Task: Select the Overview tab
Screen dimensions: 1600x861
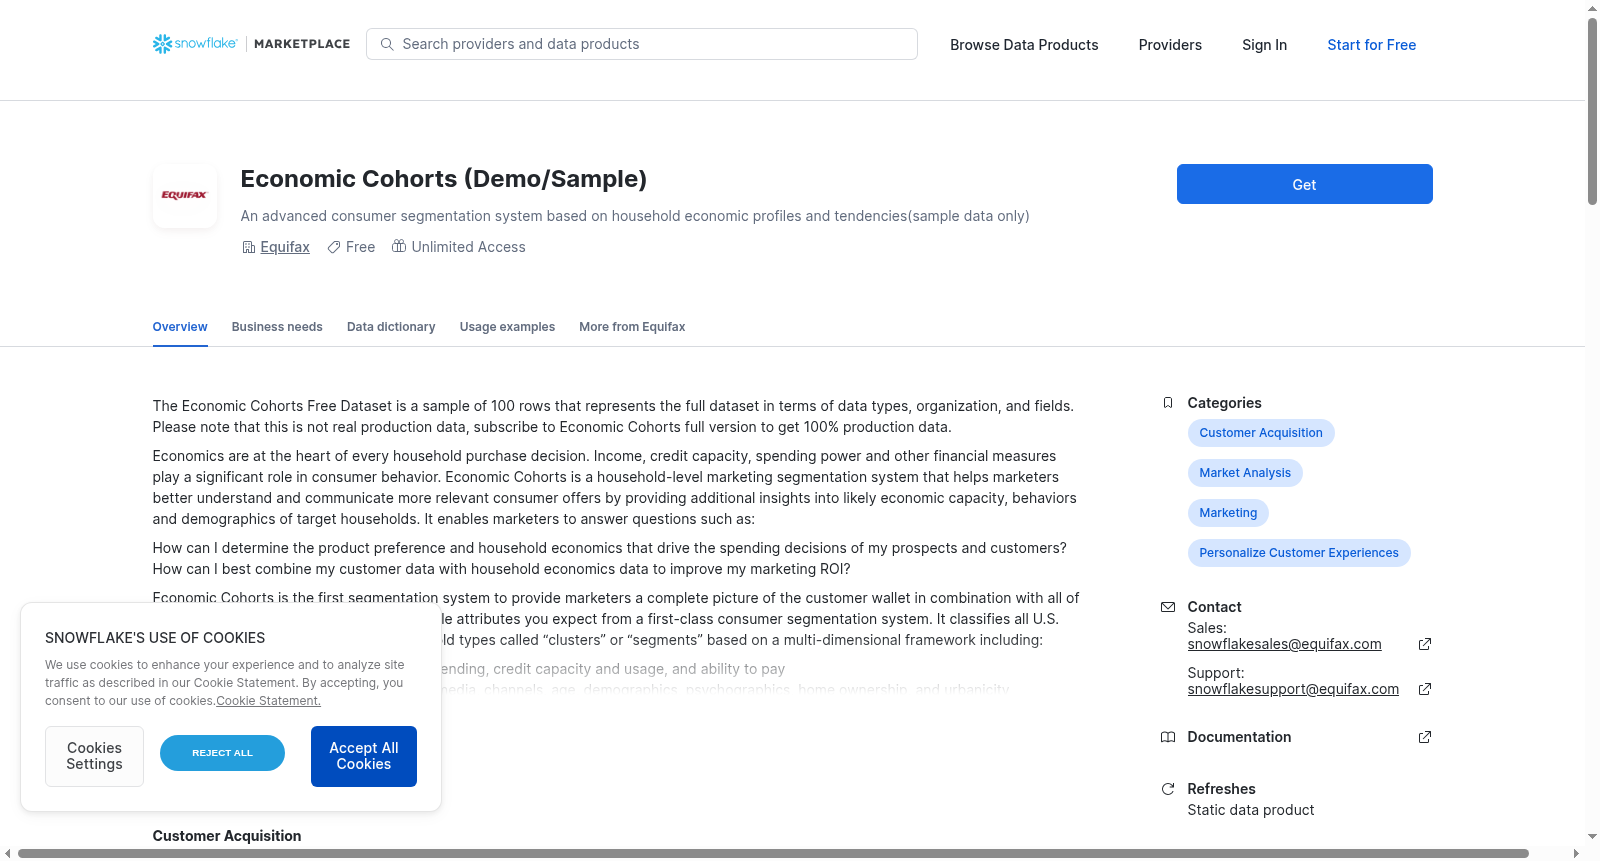Action: pyautogui.click(x=180, y=327)
